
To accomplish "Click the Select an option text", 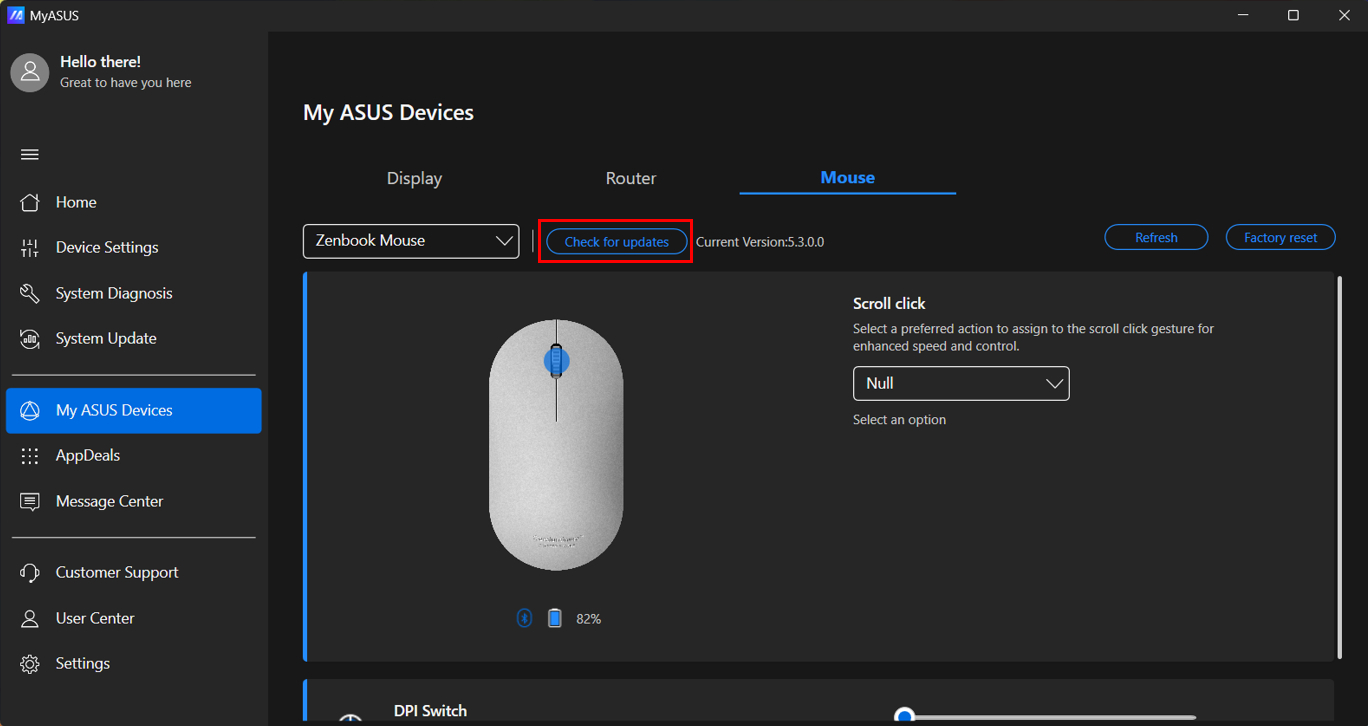I will tap(899, 420).
